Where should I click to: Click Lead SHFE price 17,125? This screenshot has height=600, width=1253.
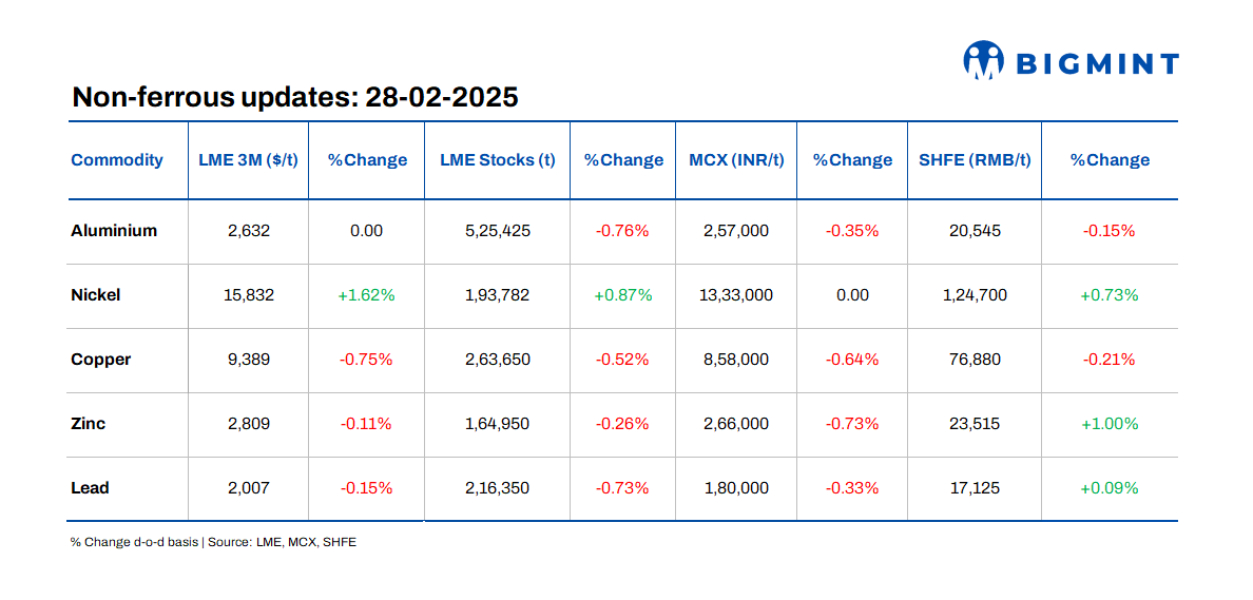tap(974, 488)
